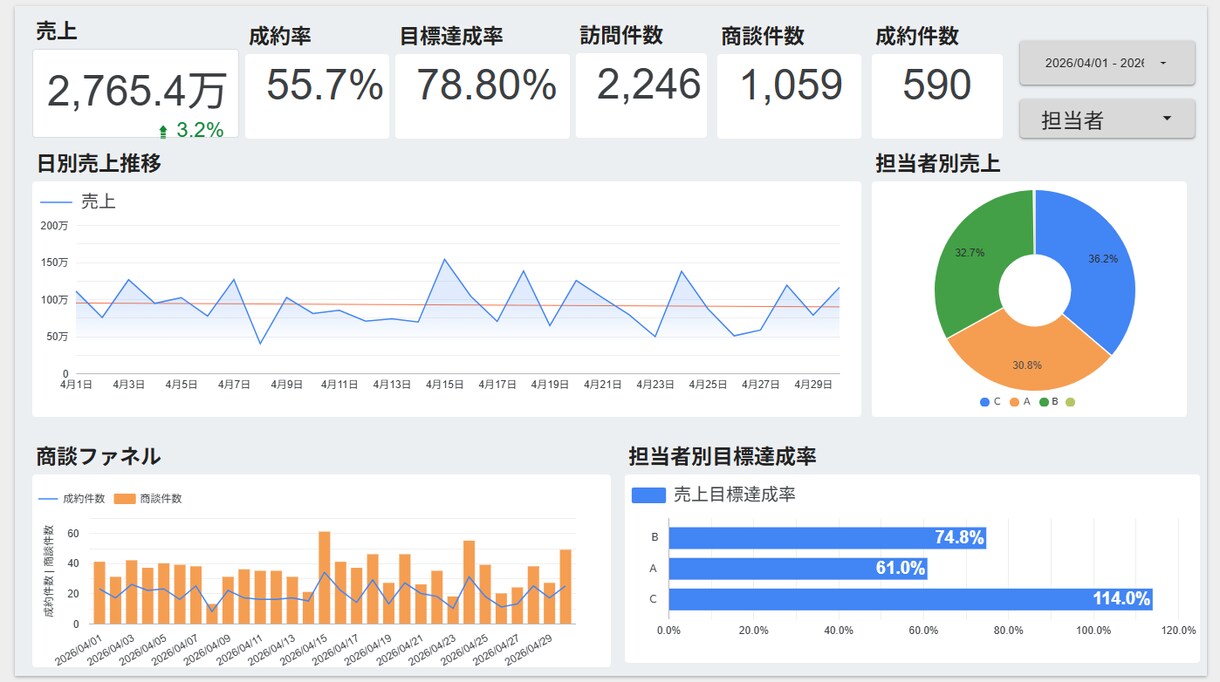Click the 商談ファネル chart title
Image resolution: width=1220 pixels, height=682 pixels.
click(99, 456)
